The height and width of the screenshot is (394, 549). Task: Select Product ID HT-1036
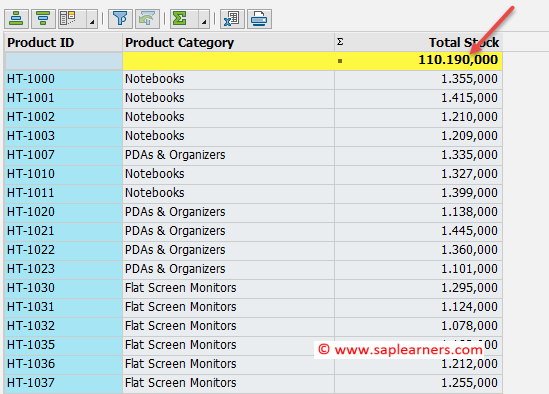click(x=63, y=364)
